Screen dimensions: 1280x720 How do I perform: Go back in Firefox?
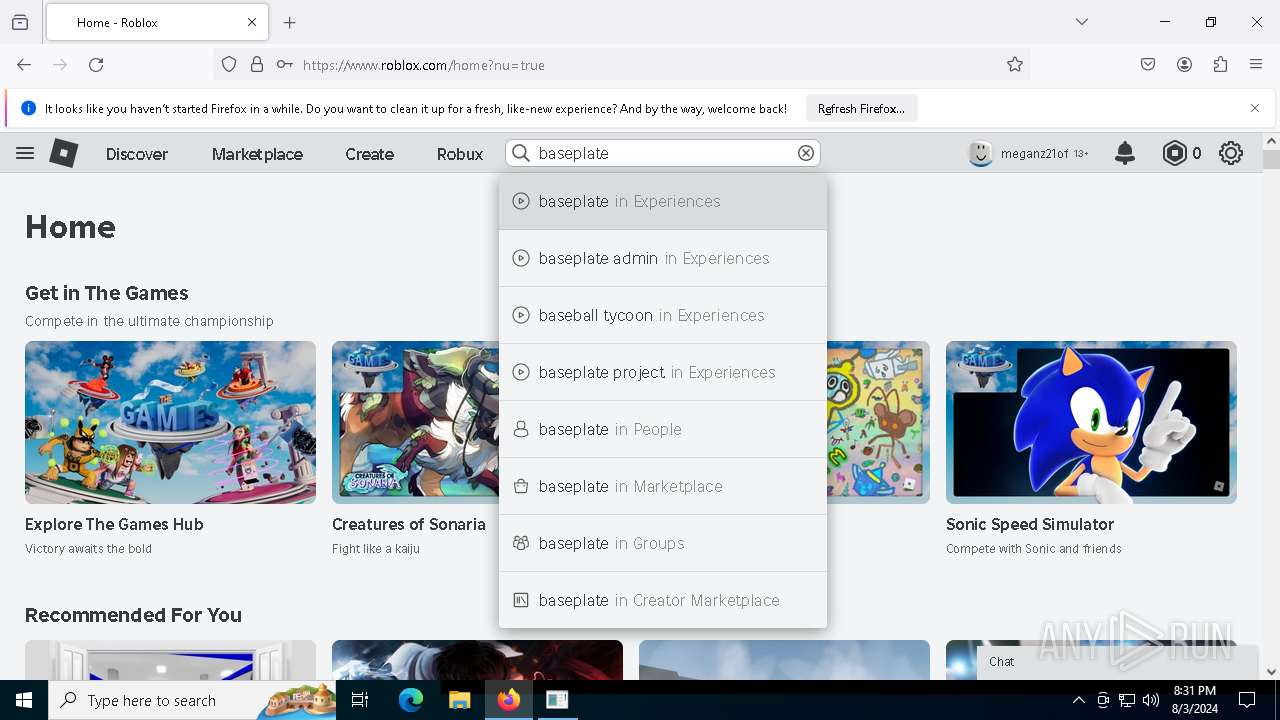24,65
